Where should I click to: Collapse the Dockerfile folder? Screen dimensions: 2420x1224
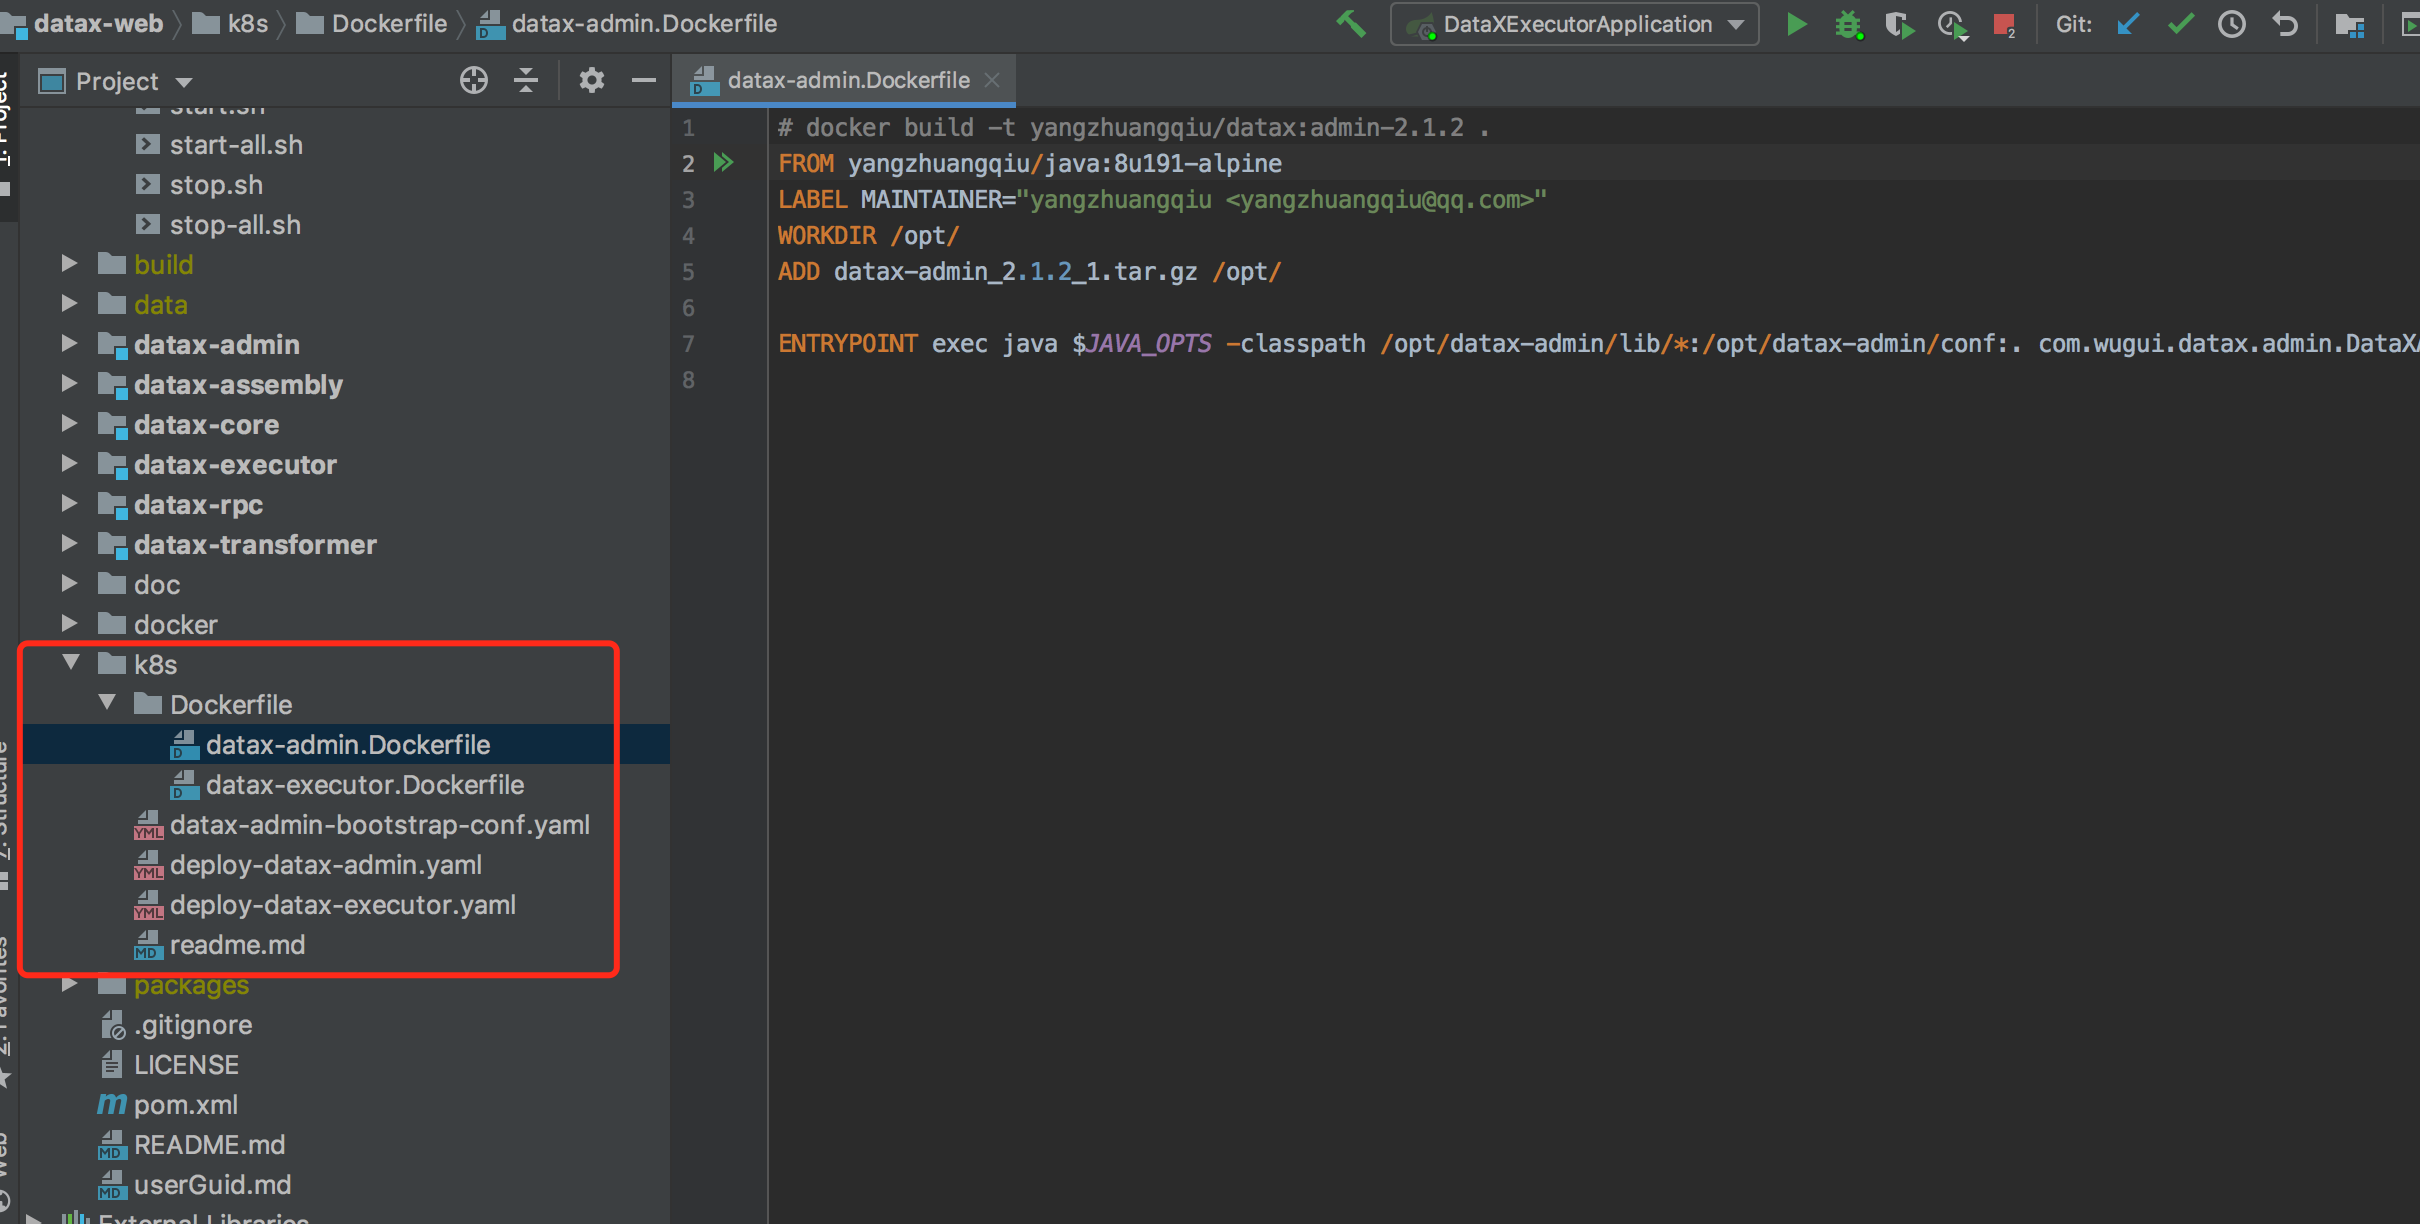(x=108, y=702)
